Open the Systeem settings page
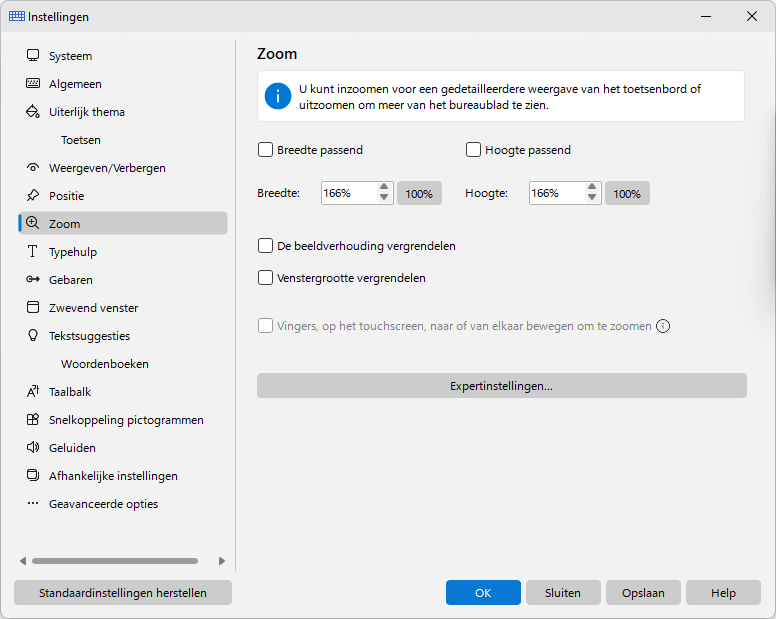The height and width of the screenshot is (619, 776). (123, 55)
